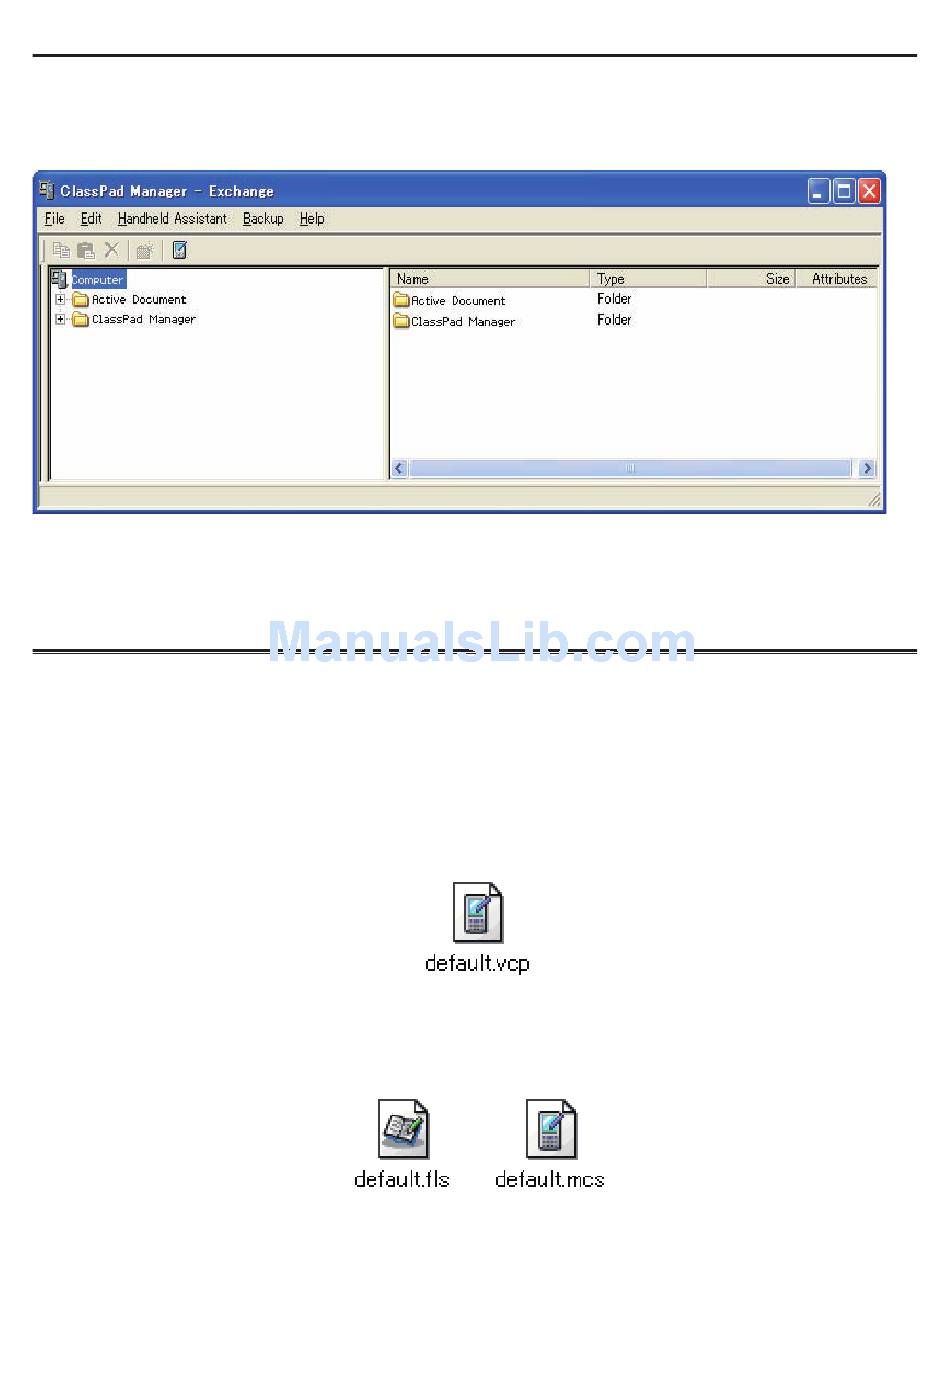The width and height of the screenshot is (950, 1392).
Task: Open the Edit menu
Action: [91, 218]
